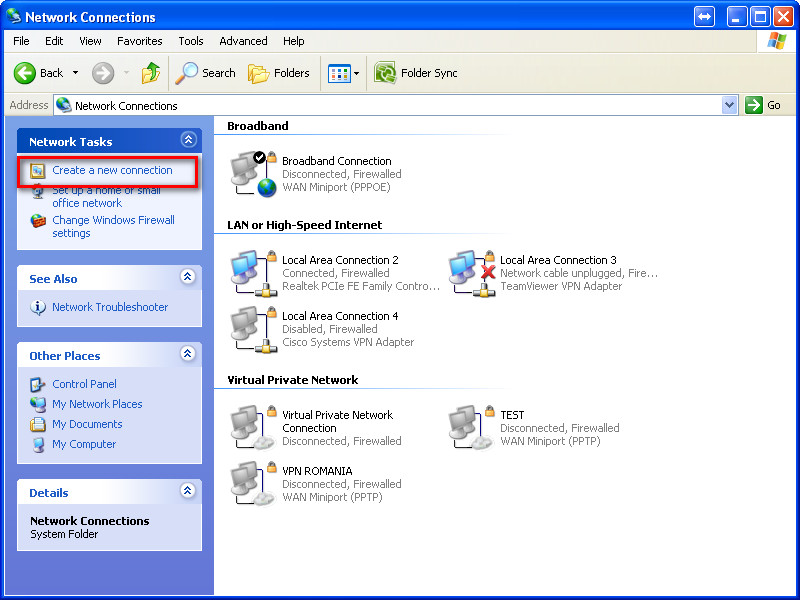Click the double-arrow title bar button
The width and height of the screenshot is (800, 600).
tap(704, 17)
